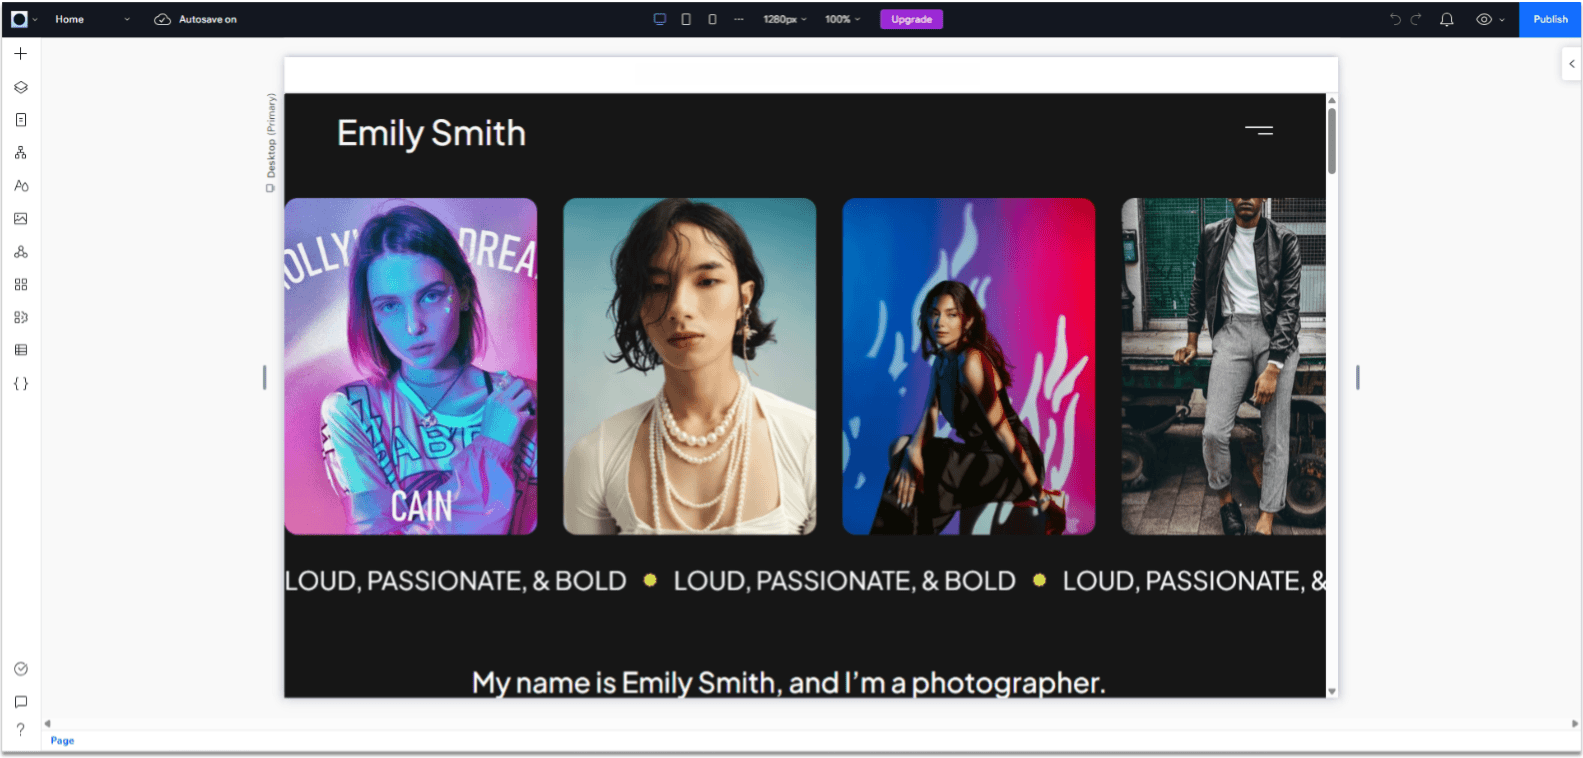Select the Emily Smith site title
The height and width of the screenshot is (758, 1583).
point(431,133)
